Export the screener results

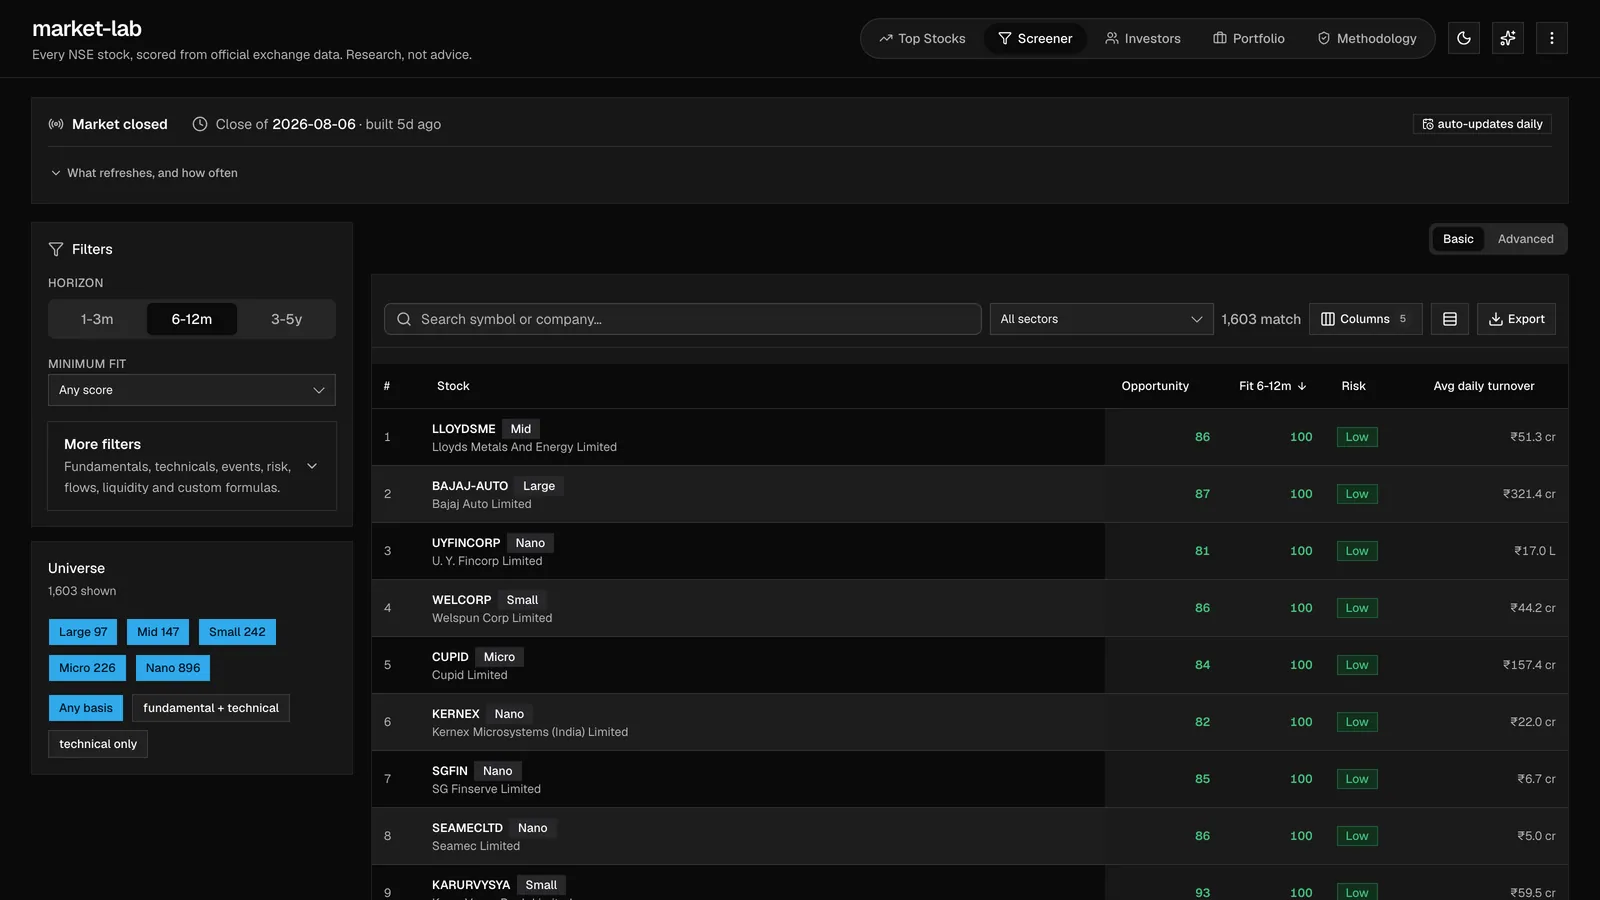1516,319
